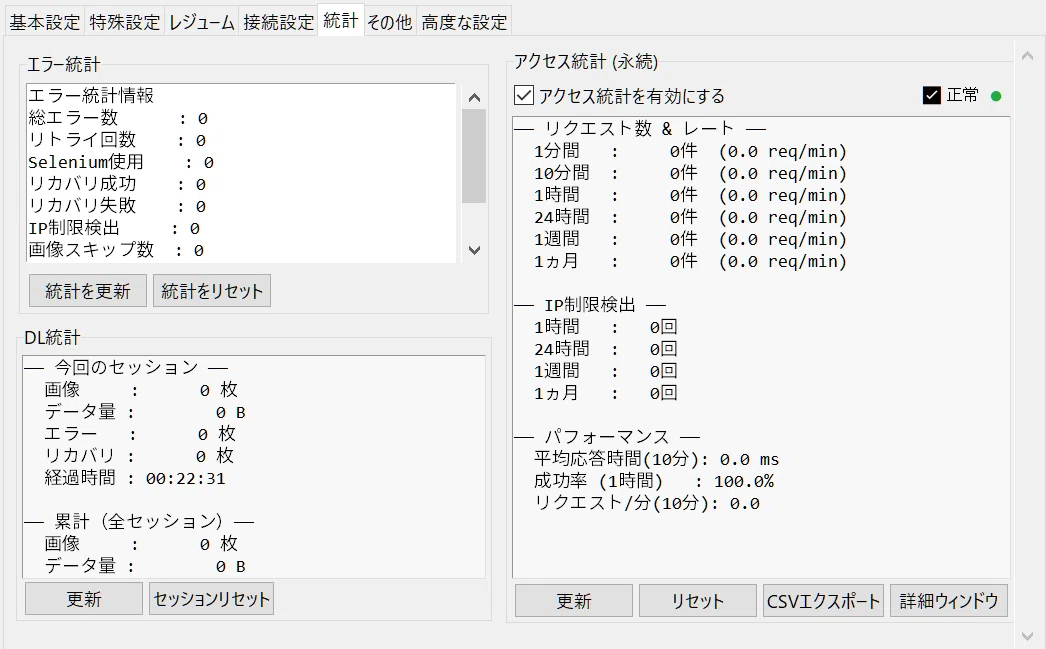This screenshot has width=1046, height=649.
Task: Click the アクセス統計 リセット button
Action: [x=698, y=601]
